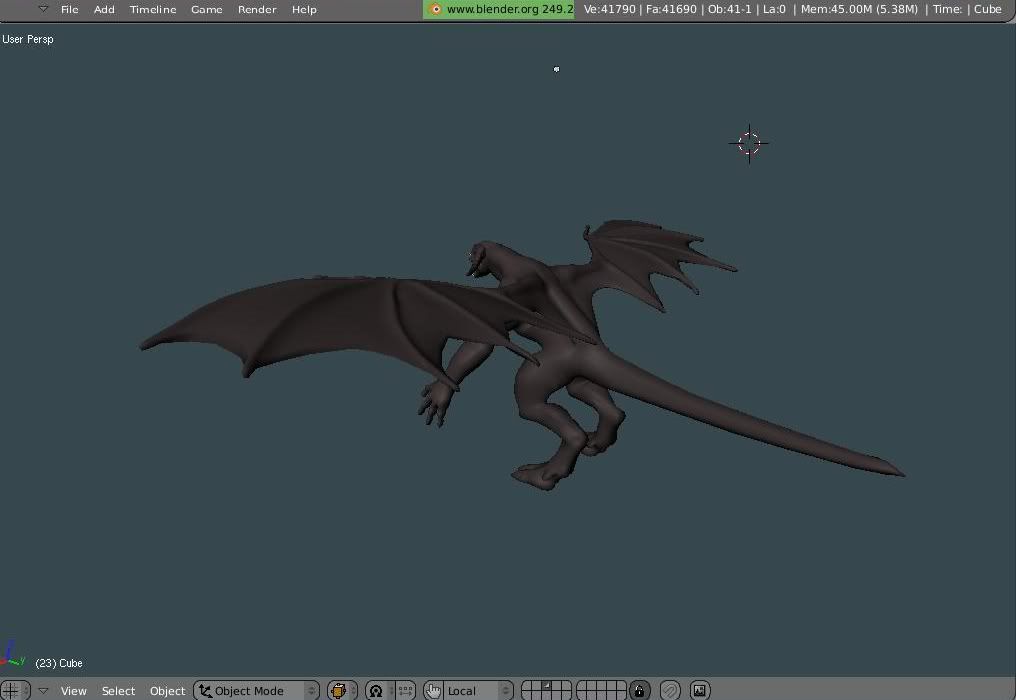Click the 3D View window type icon
The height and width of the screenshot is (700, 1016).
tap(11, 690)
